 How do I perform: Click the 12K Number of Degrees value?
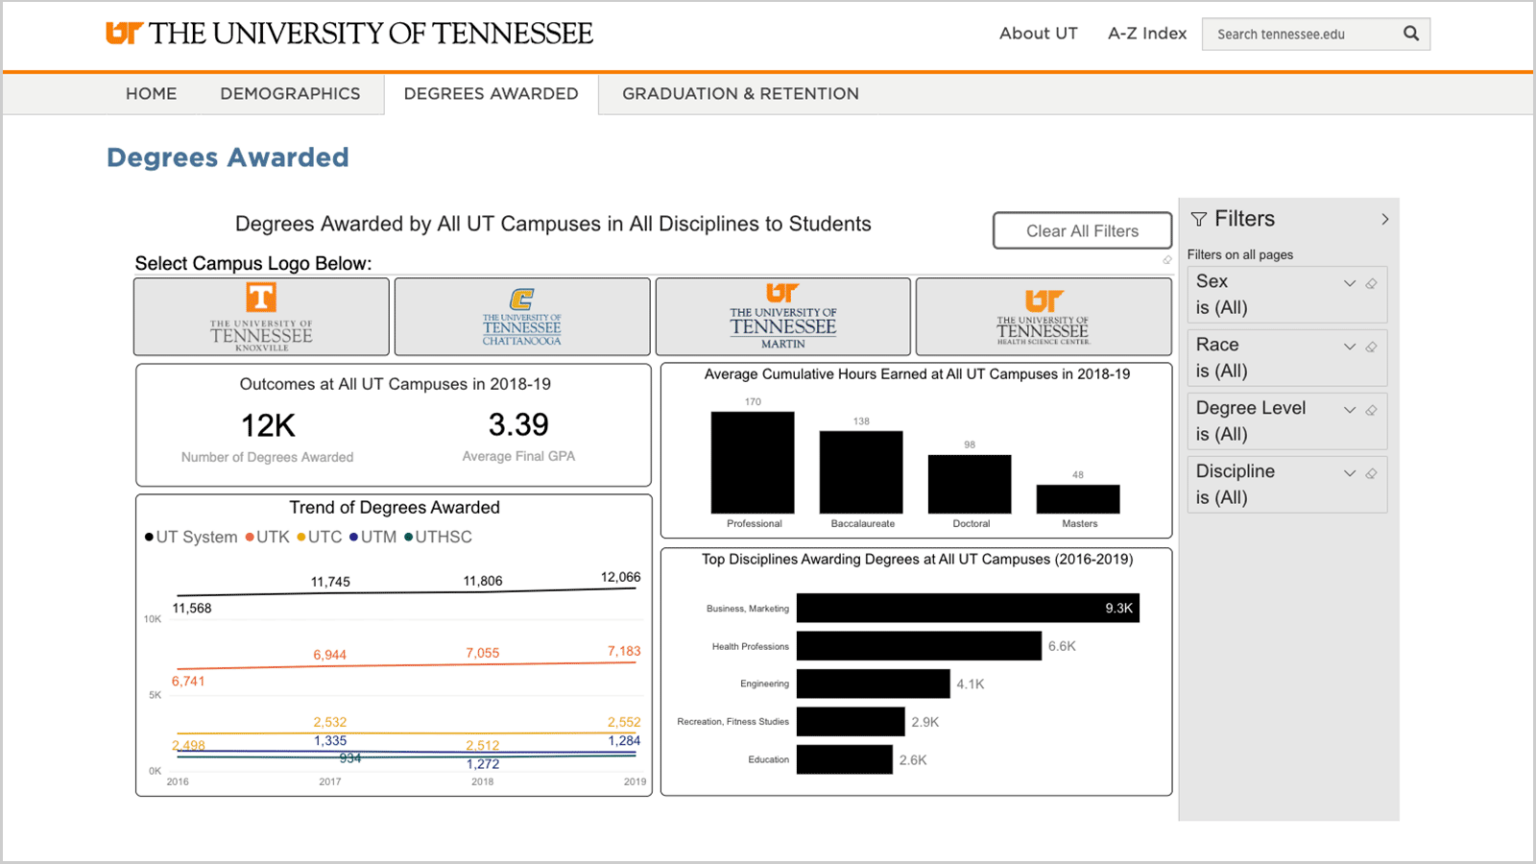point(268,426)
